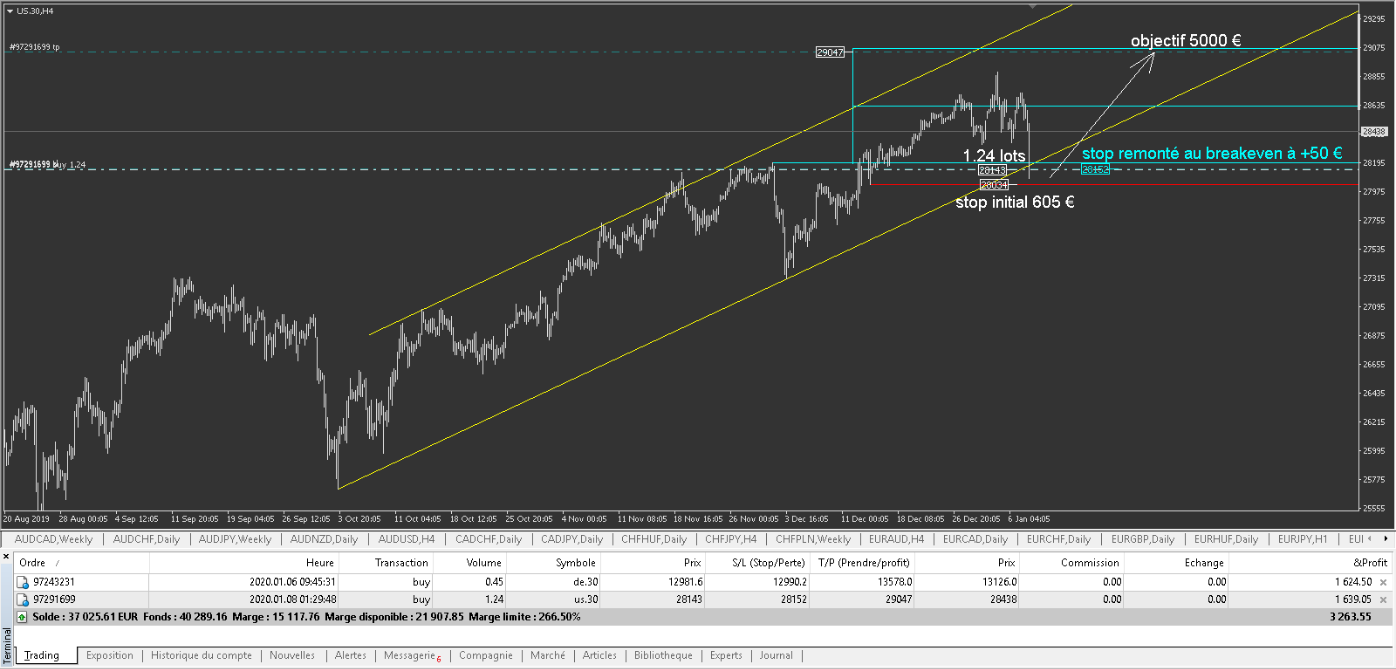Screen dimensions: 1396x669
Task: Sort by the Symbole column header
Action: (x=554, y=563)
